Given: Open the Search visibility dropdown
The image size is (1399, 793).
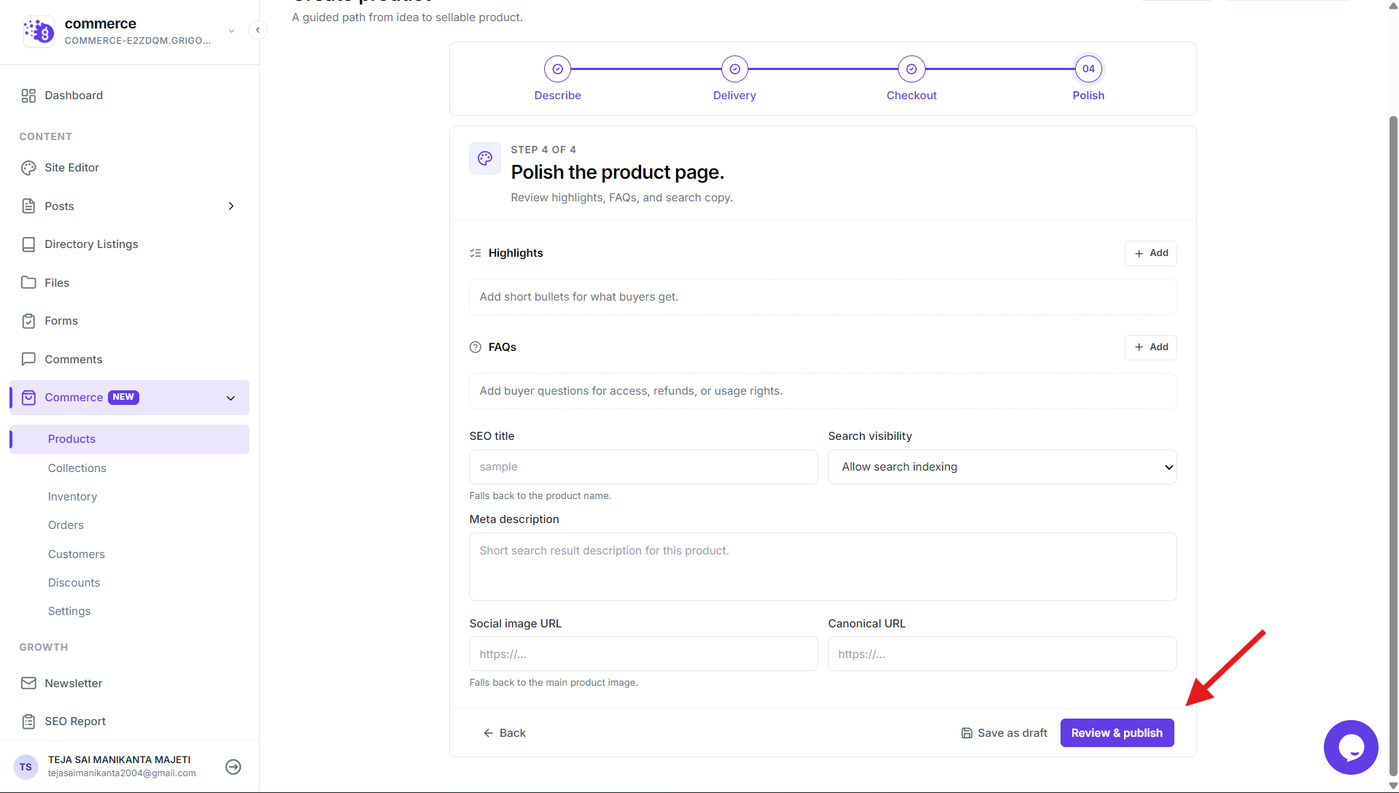Looking at the screenshot, I should [1002, 467].
